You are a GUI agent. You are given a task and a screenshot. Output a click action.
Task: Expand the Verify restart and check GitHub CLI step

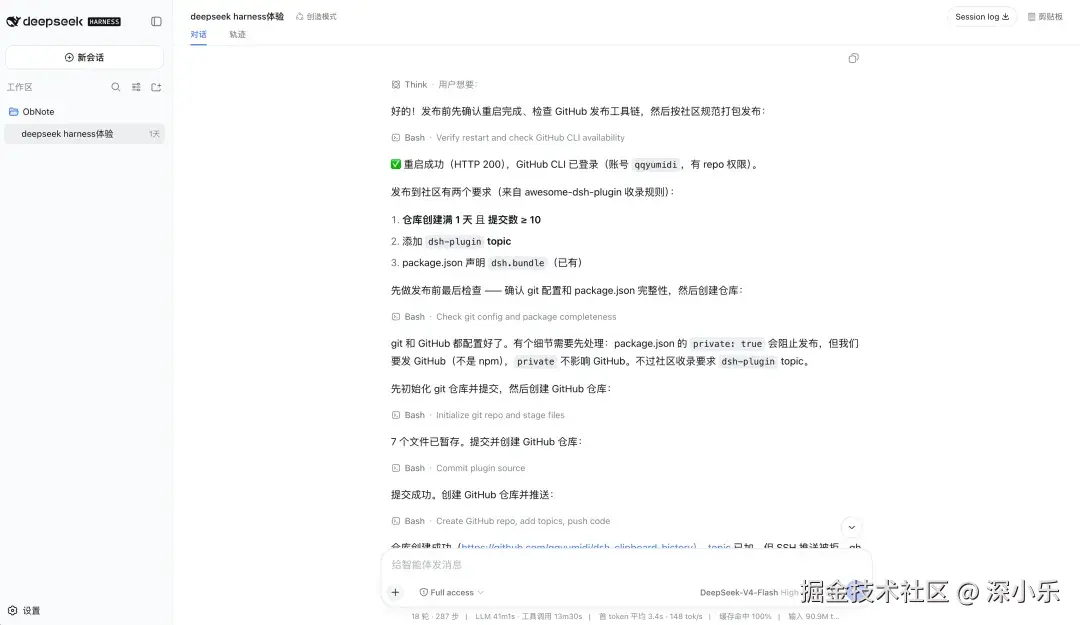coord(508,138)
